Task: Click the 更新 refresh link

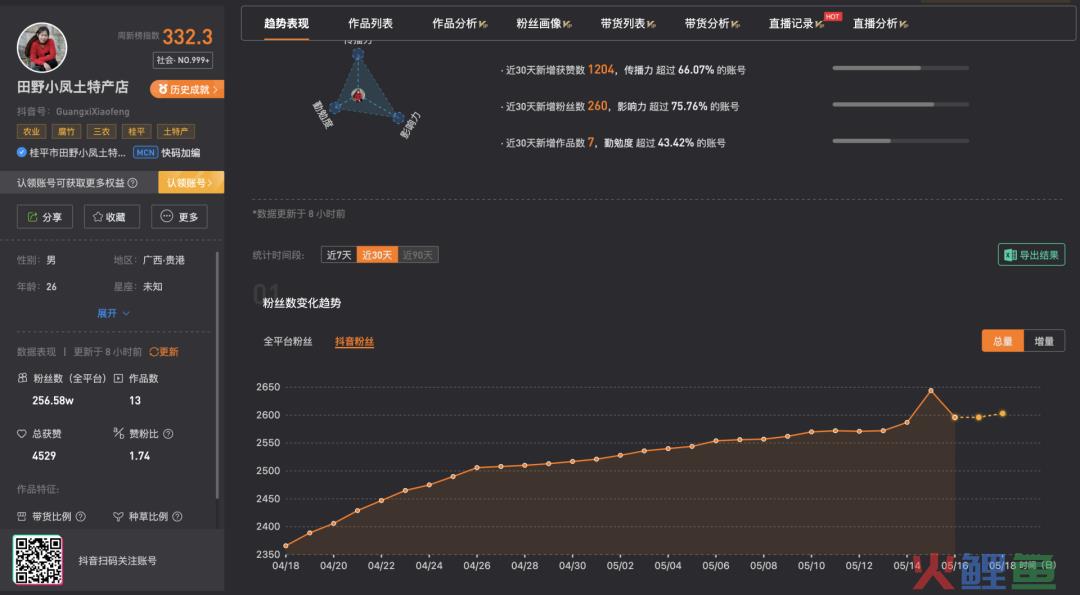Action: 164,352
